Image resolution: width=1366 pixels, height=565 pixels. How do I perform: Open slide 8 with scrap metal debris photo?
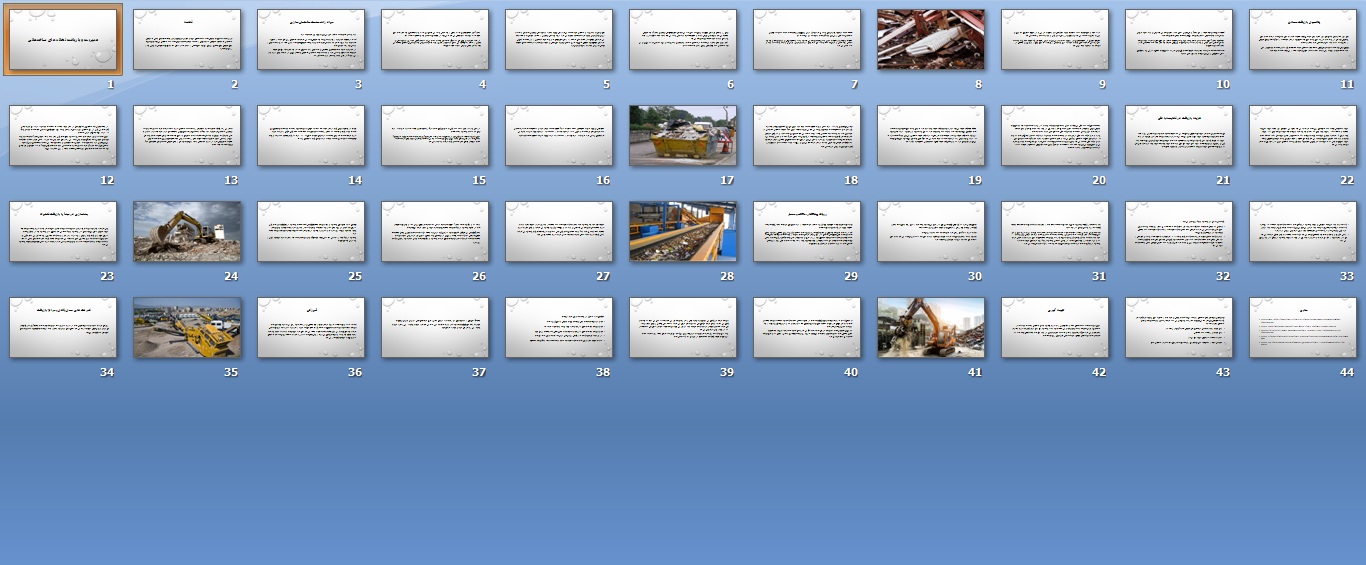(x=931, y=40)
